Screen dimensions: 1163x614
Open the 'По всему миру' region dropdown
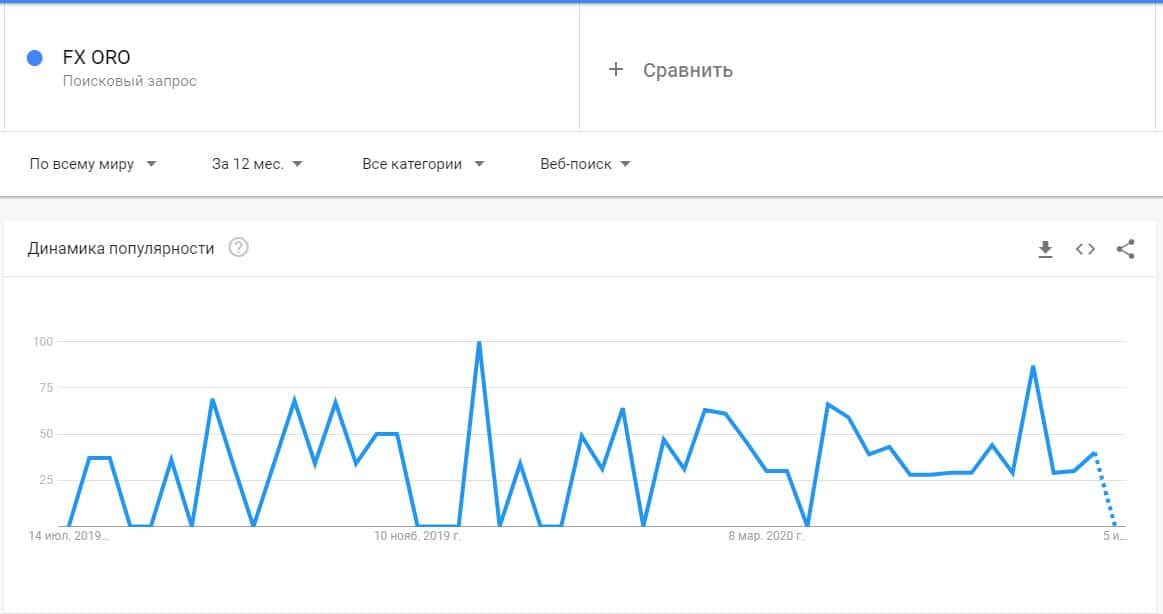(93, 164)
